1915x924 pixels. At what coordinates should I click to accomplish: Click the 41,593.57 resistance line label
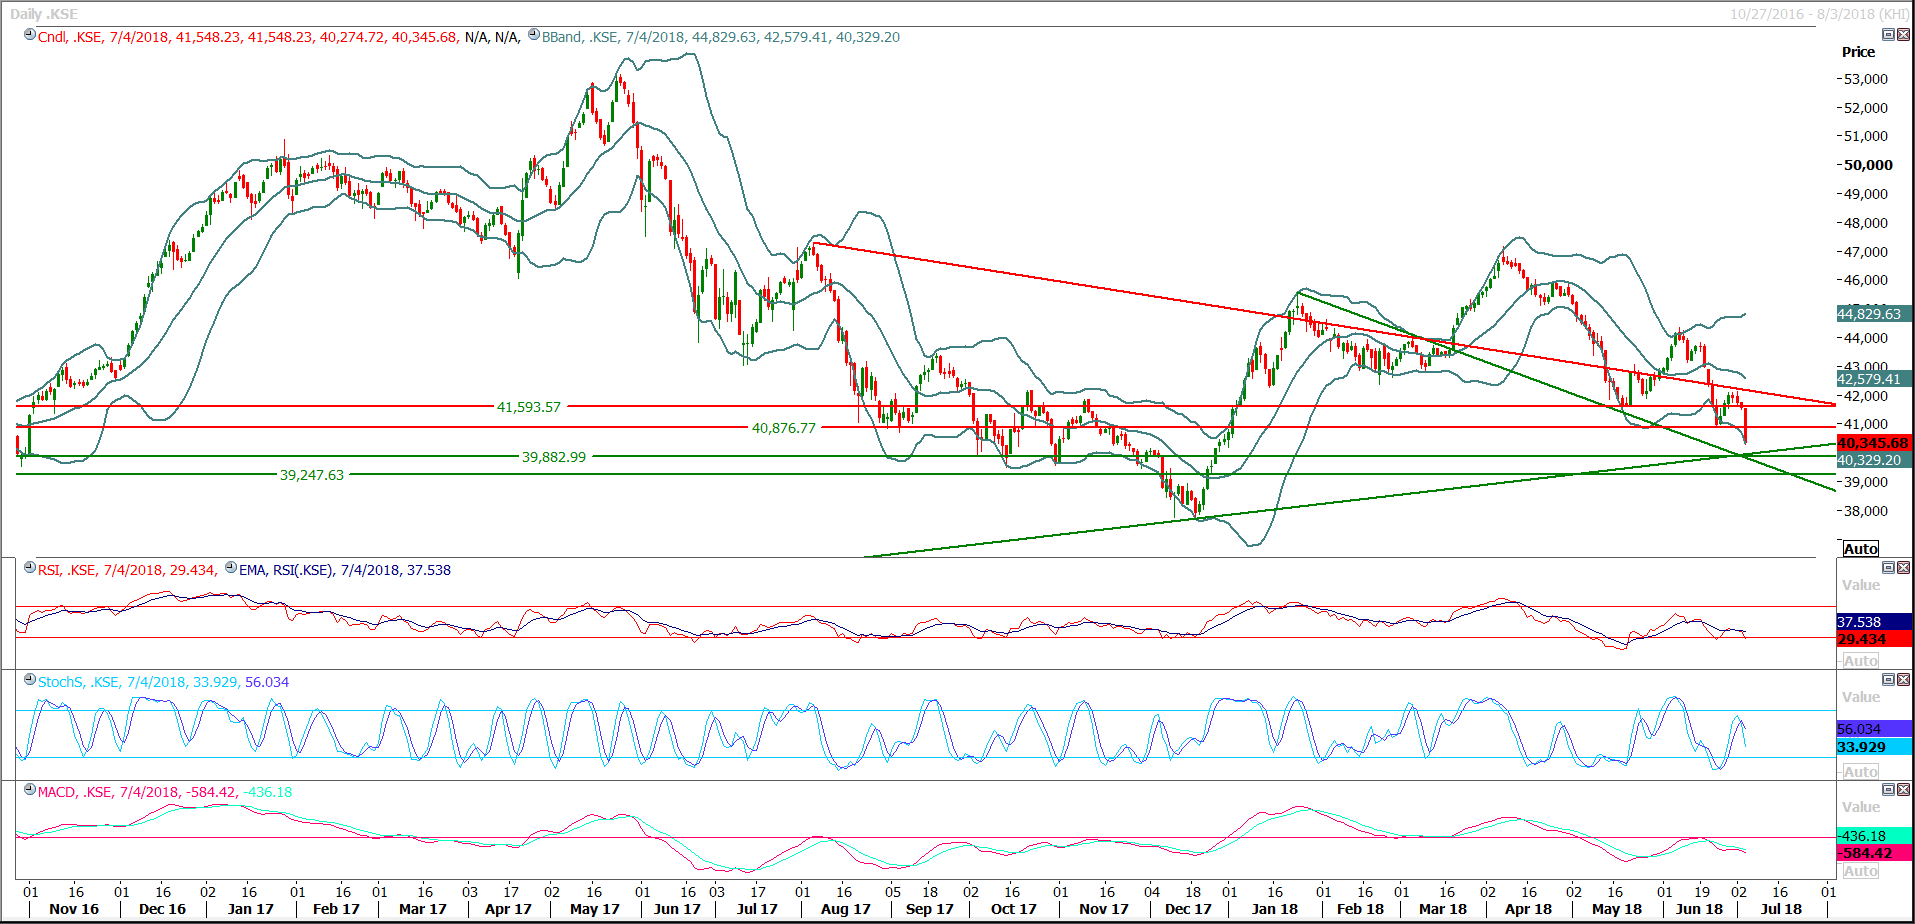pyautogui.click(x=528, y=407)
